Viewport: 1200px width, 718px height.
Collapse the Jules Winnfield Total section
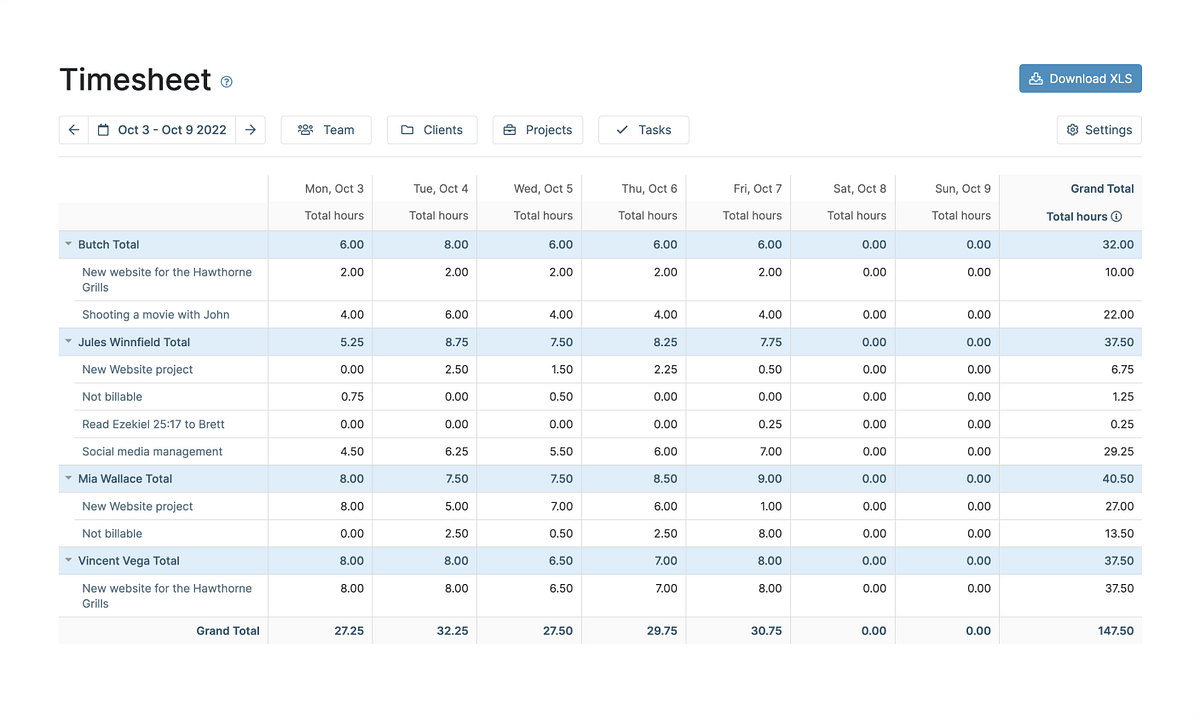coord(68,341)
